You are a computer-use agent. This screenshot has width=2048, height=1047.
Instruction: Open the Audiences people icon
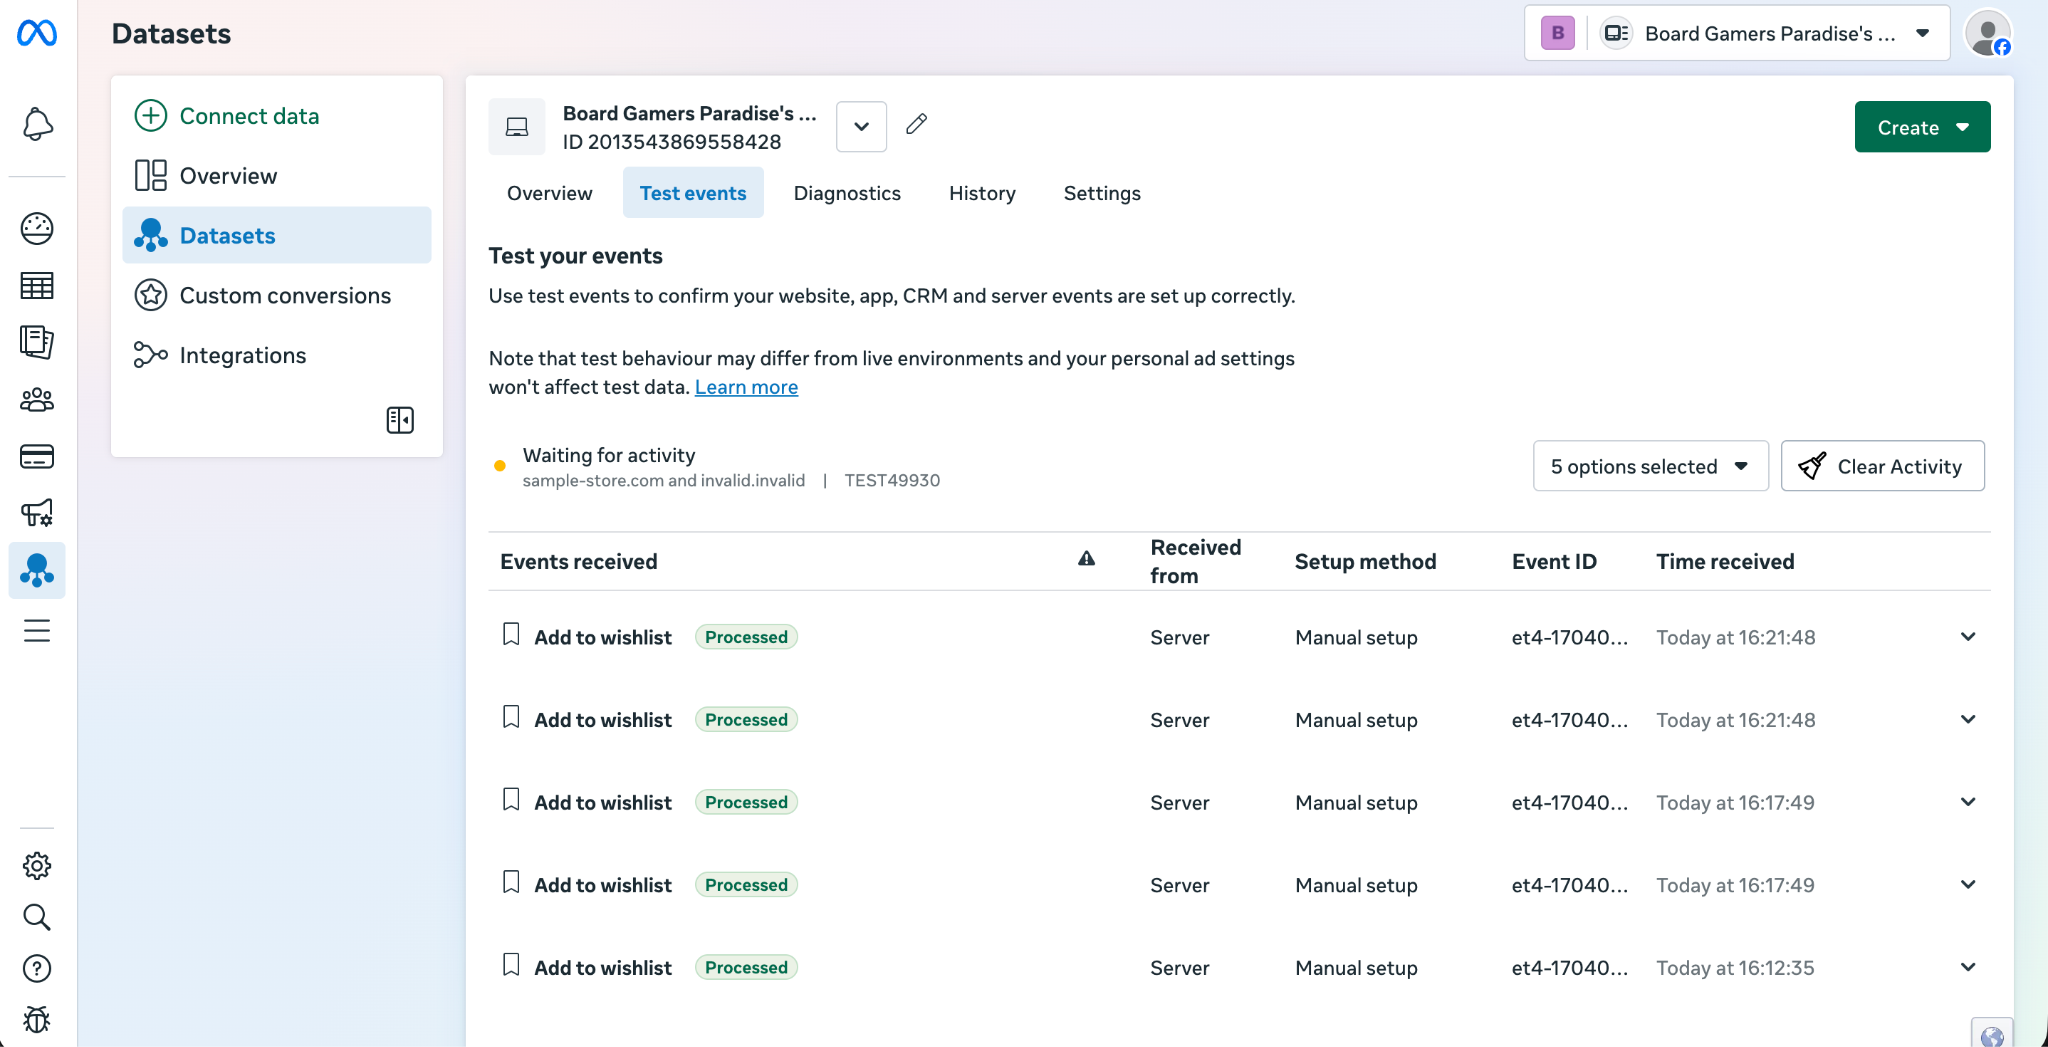[x=37, y=400]
